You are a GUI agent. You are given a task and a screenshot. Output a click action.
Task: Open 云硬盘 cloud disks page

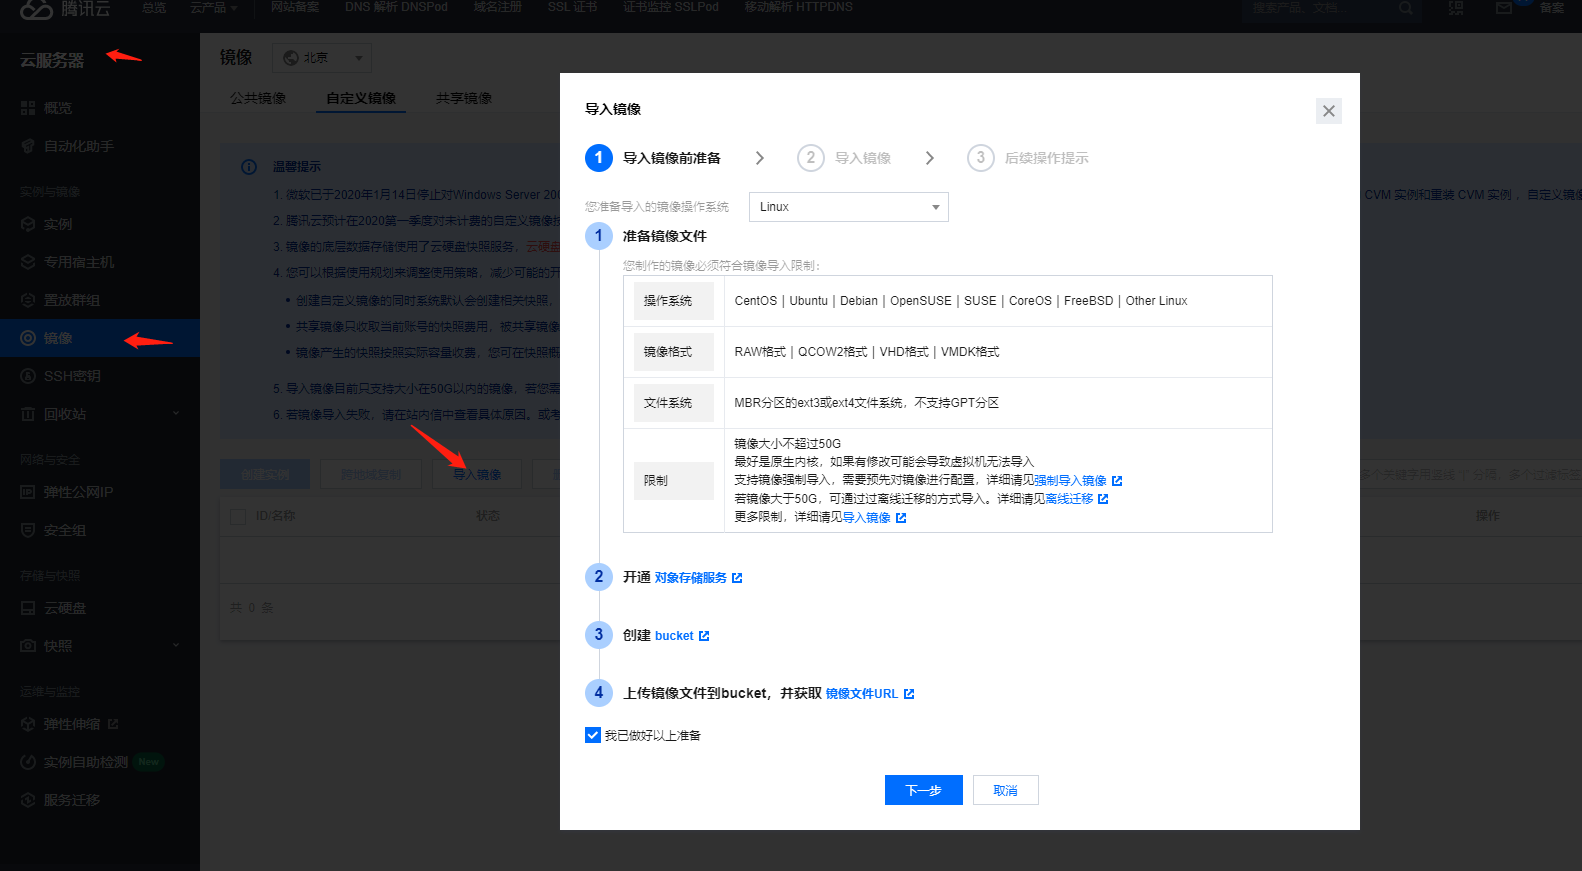64,608
